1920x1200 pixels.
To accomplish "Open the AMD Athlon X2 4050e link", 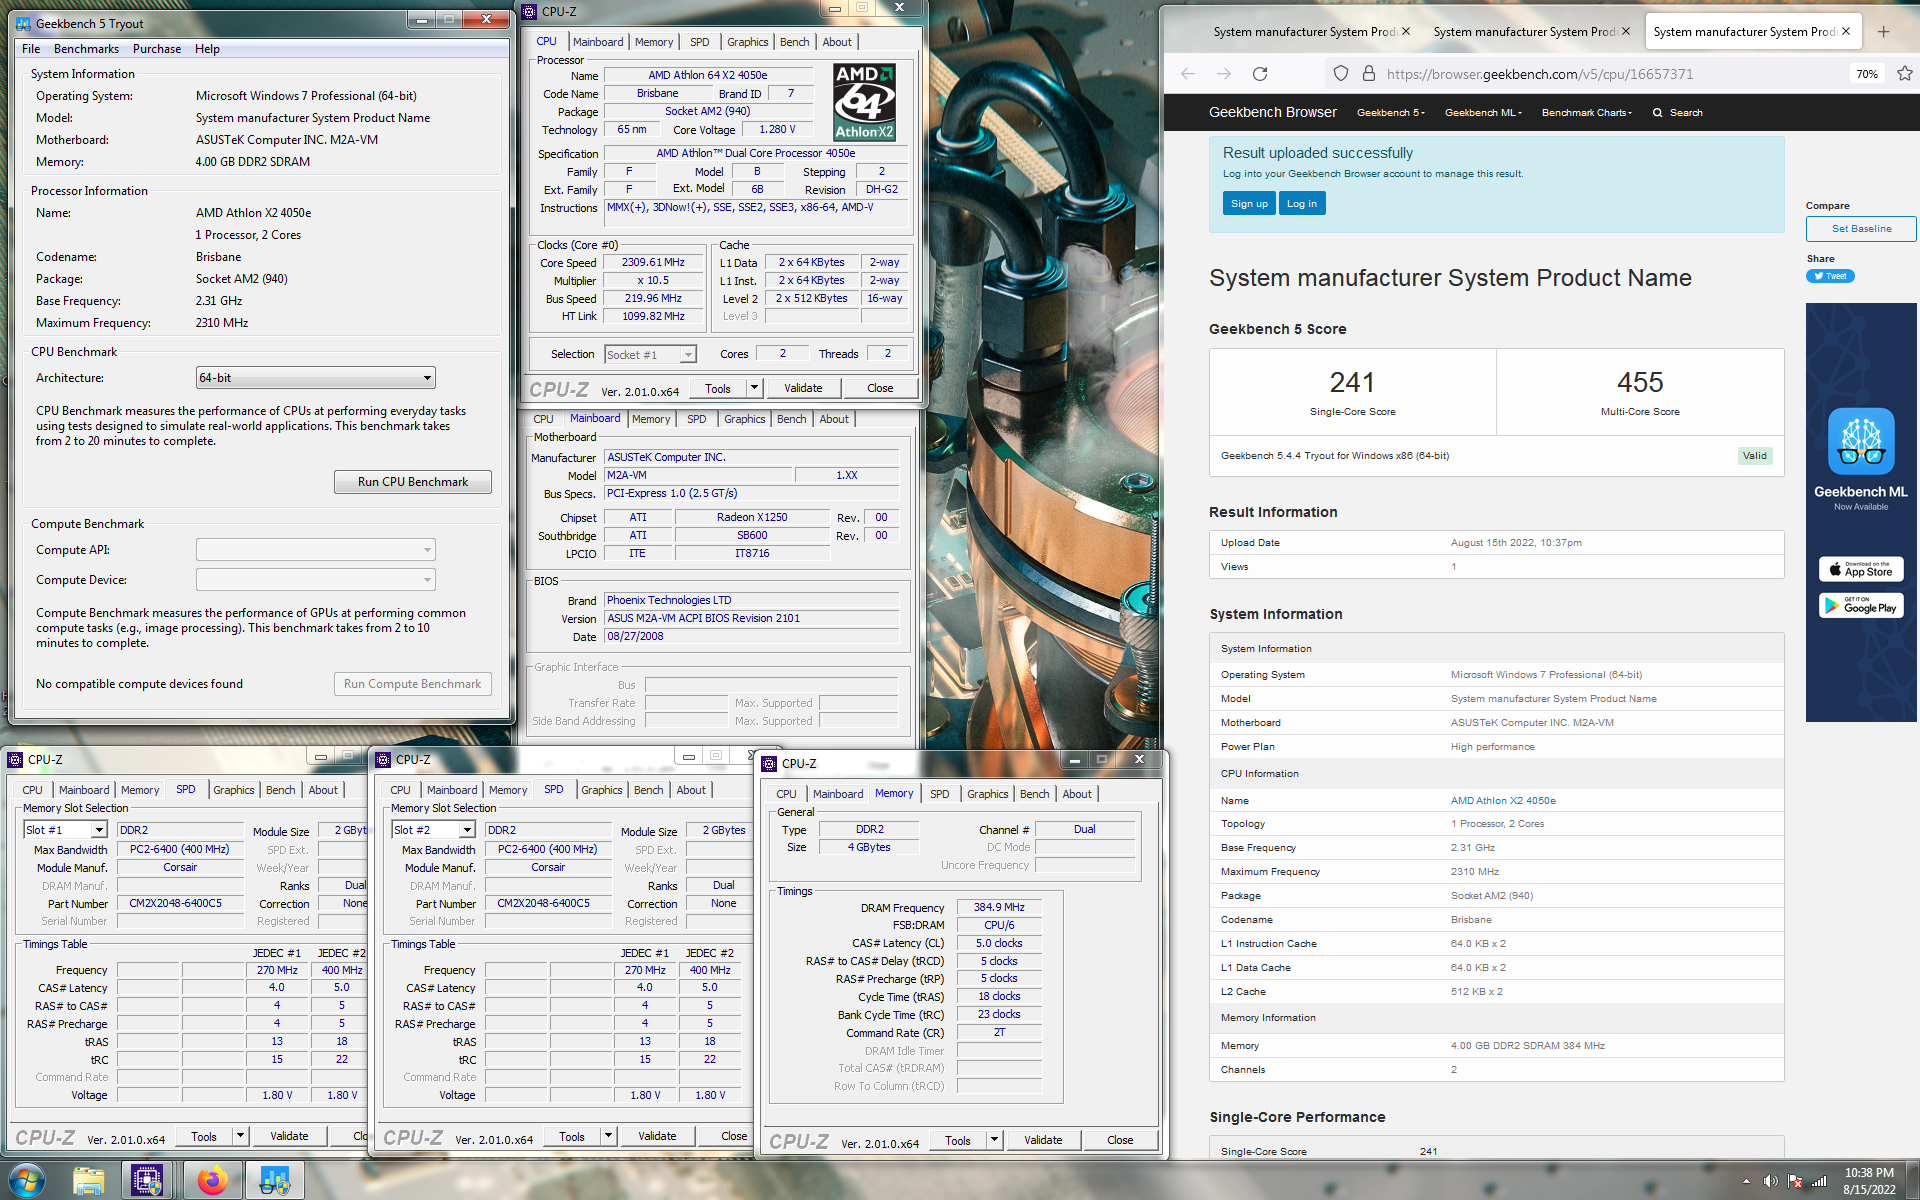I will [x=1503, y=801].
